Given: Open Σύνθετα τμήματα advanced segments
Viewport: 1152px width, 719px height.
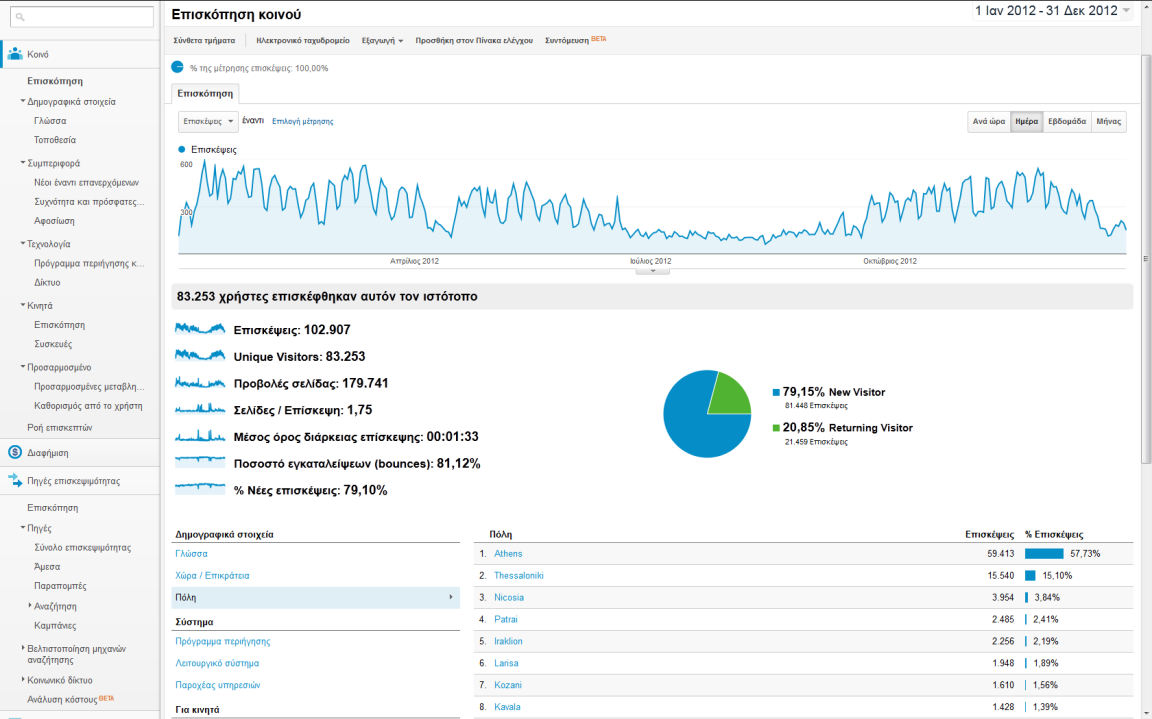Looking at the screenshot, I should coord(204,40).
